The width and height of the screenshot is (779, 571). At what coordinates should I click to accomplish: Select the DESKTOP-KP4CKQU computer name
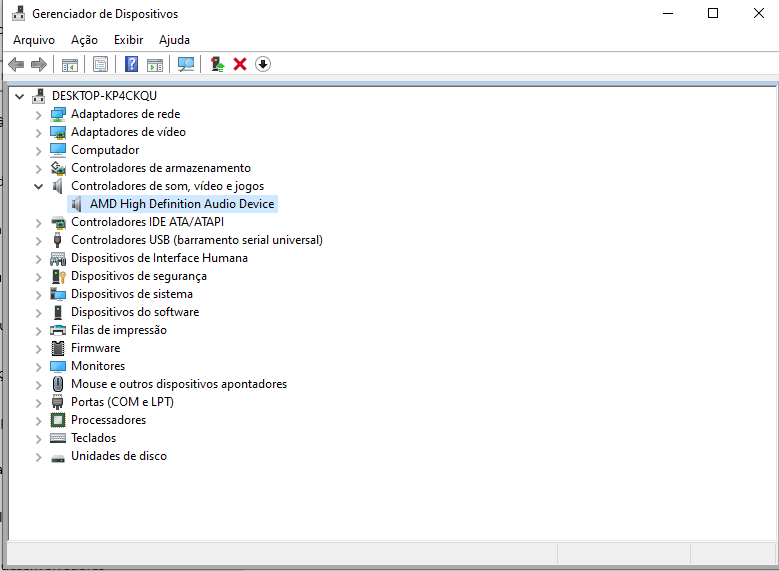coord(104,96)
